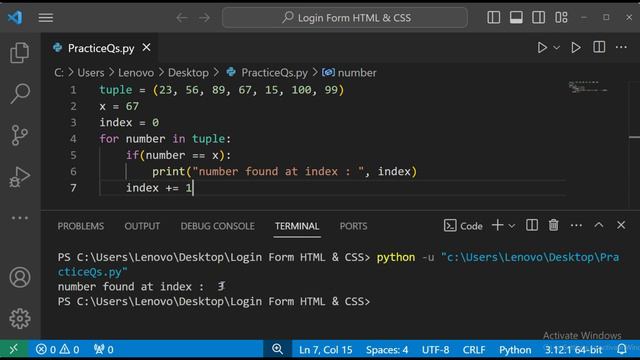640x360 pixels.
Task: Click the PracticeQs.py breadcrumb segment
Action: (x=267, y=73)
